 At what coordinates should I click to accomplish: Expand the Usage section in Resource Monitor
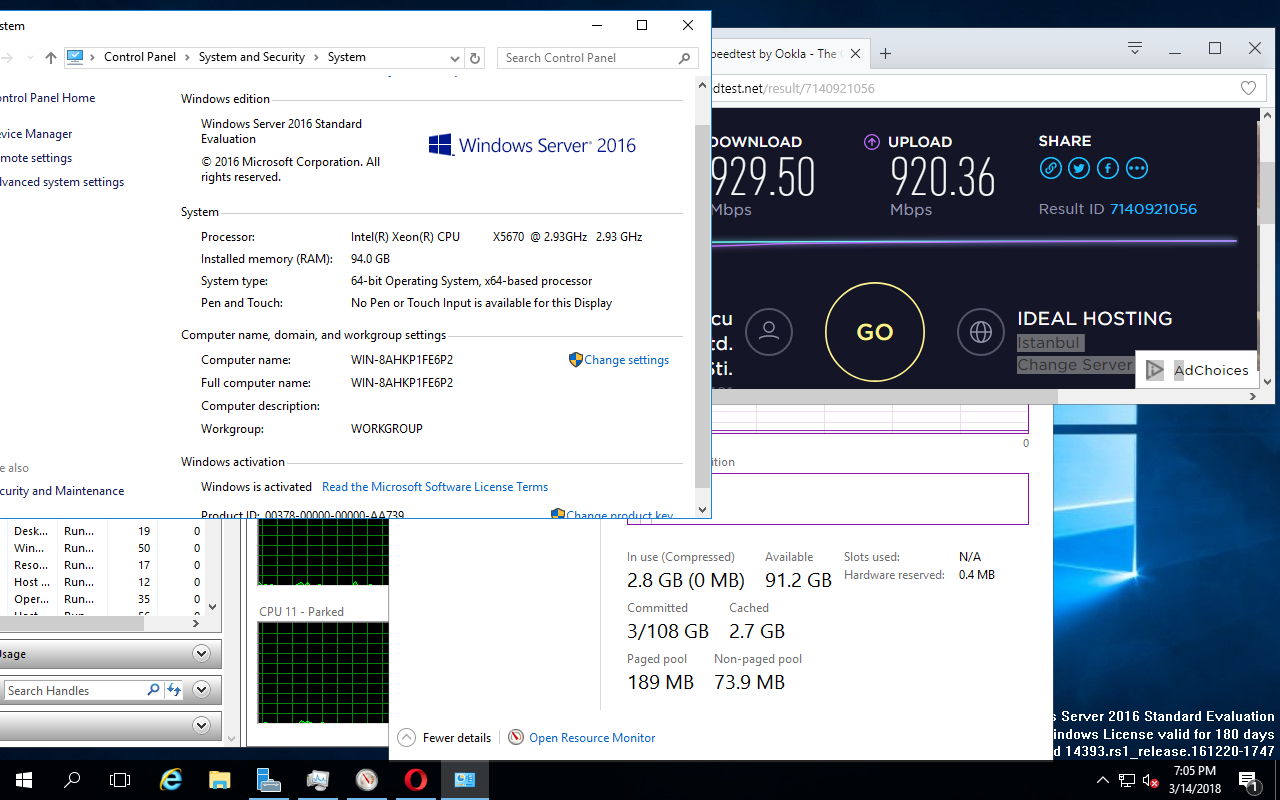[201, 654]
